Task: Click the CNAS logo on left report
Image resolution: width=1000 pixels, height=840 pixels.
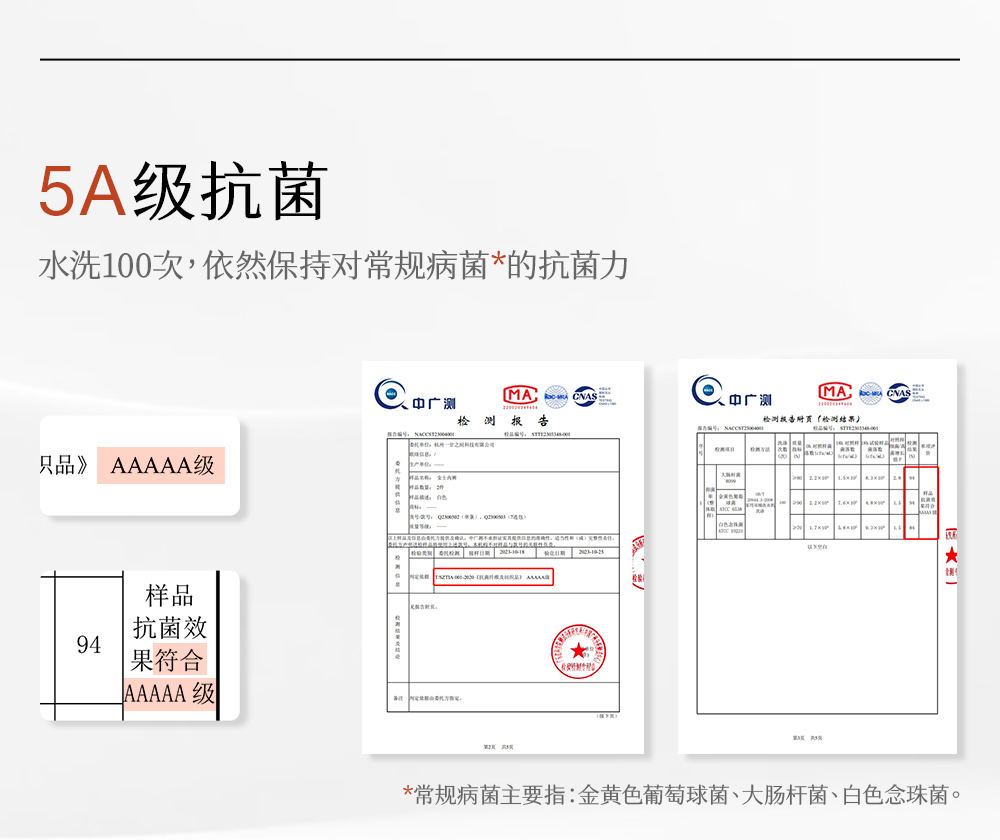Action: coord(594,396)
